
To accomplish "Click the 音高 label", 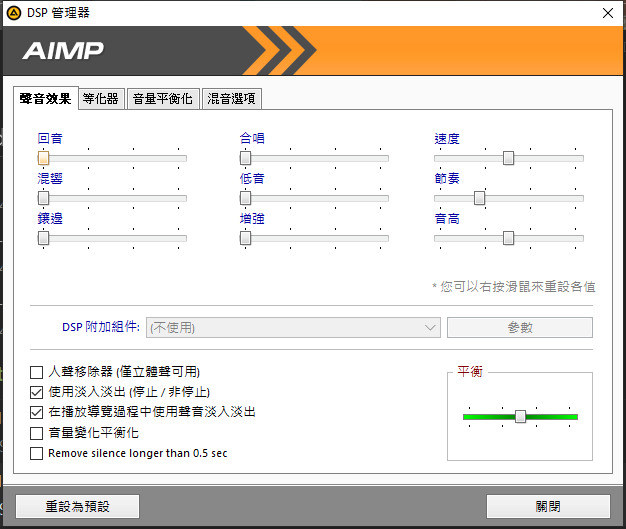I will 447,219.
